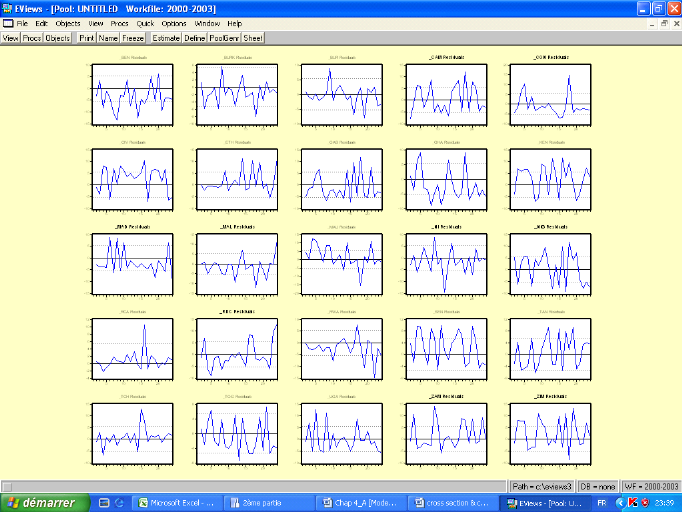
Task: Open PoolGenr from the toolbar
Action: [225, 38]
